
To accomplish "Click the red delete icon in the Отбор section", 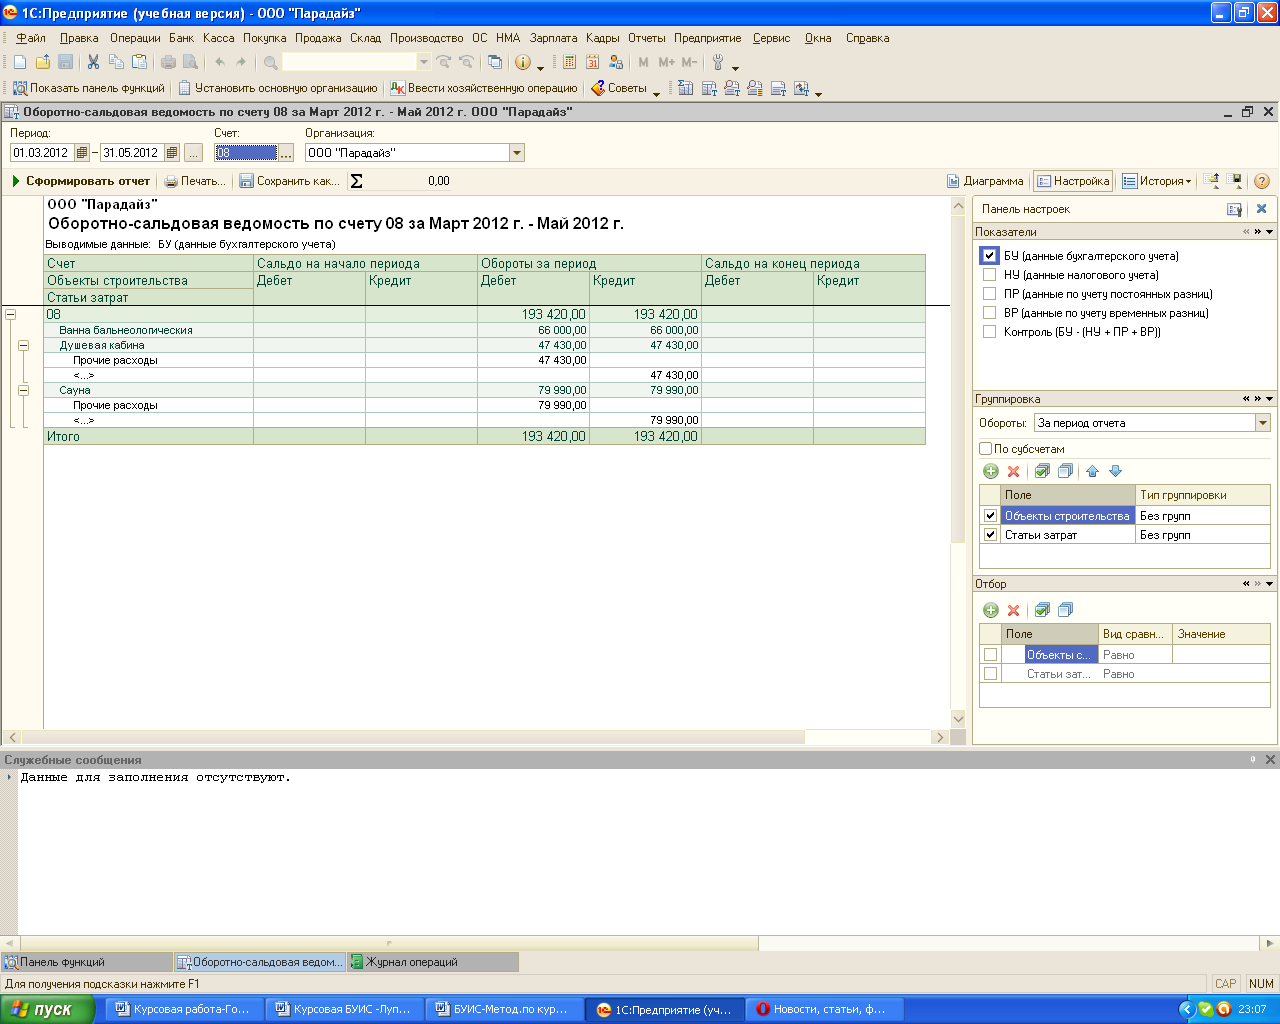I will point(1013,610).
